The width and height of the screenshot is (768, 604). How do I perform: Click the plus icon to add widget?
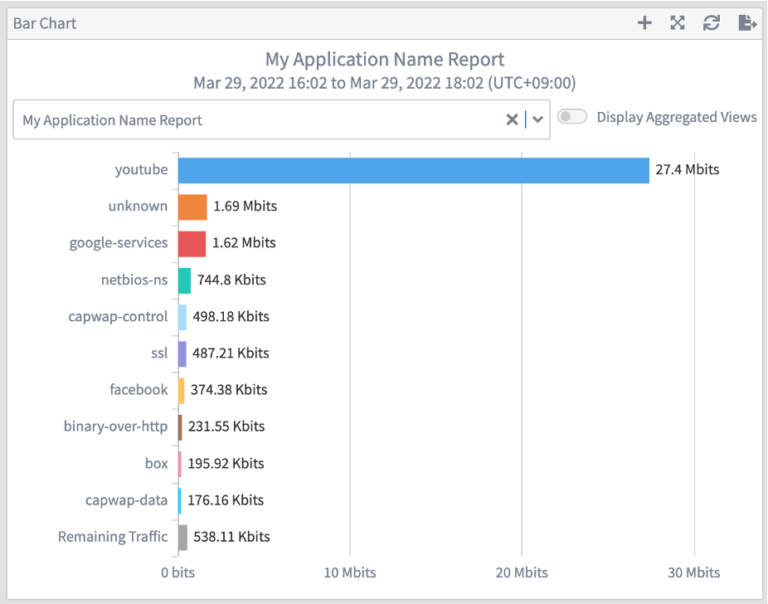645,23
